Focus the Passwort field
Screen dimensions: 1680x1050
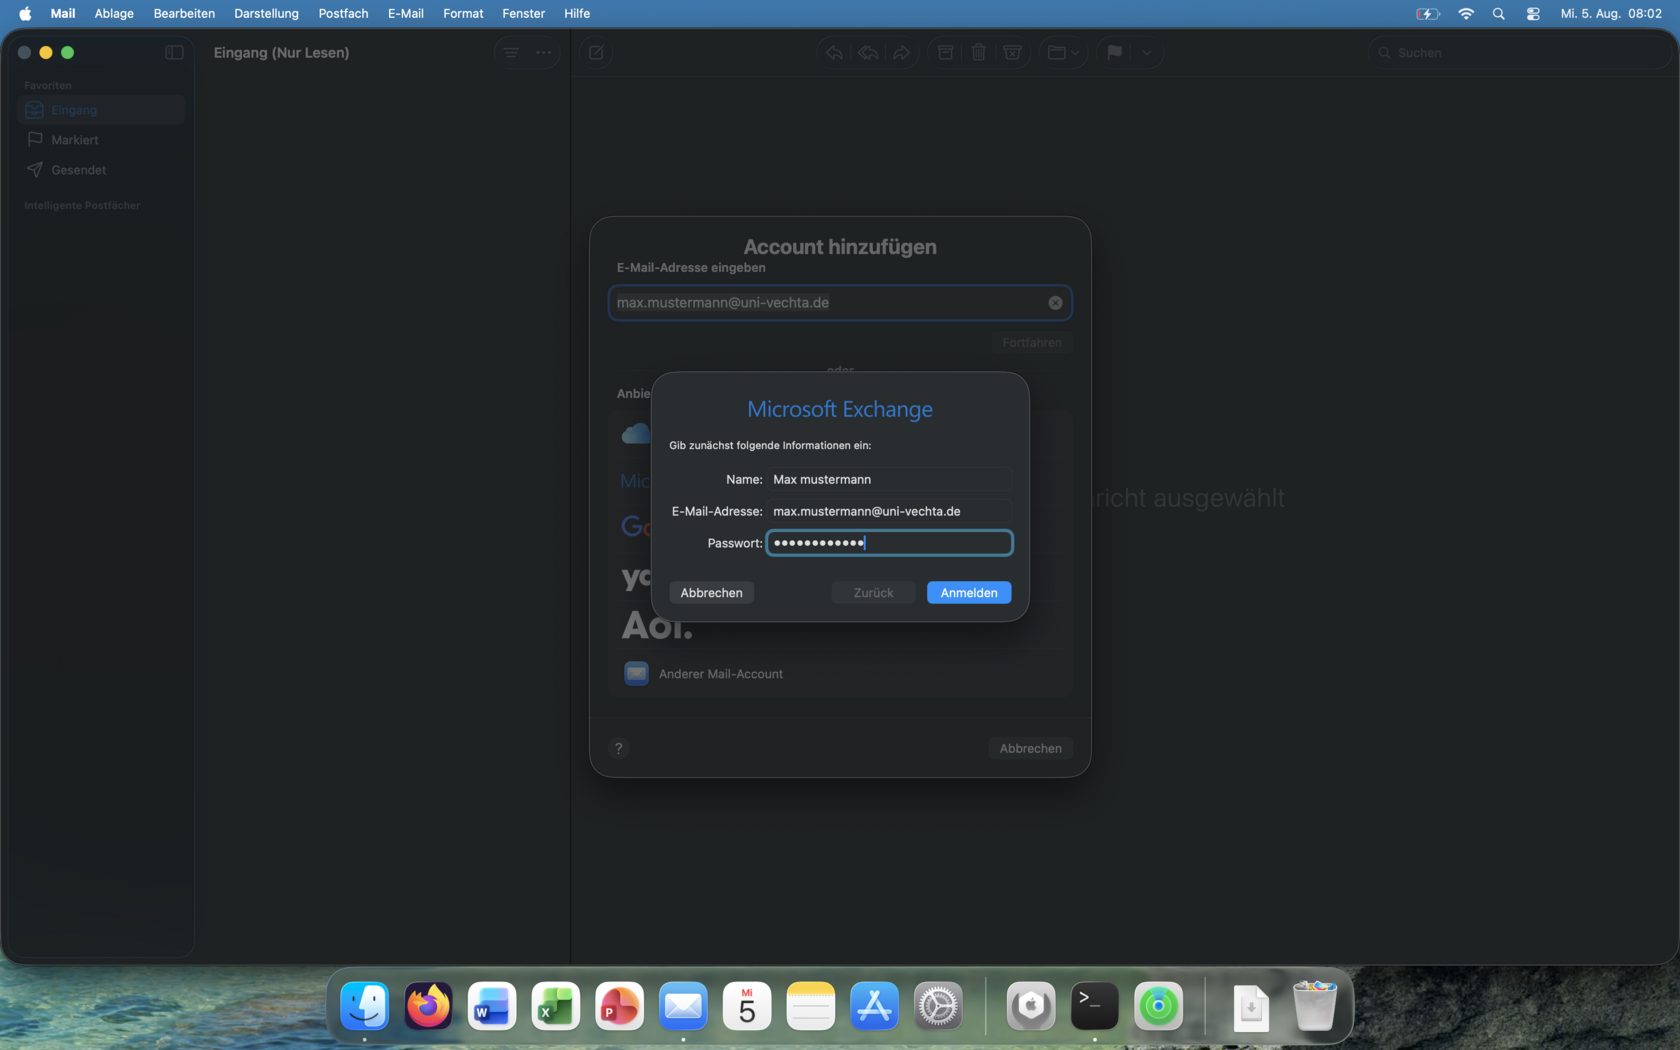point(889,543)
